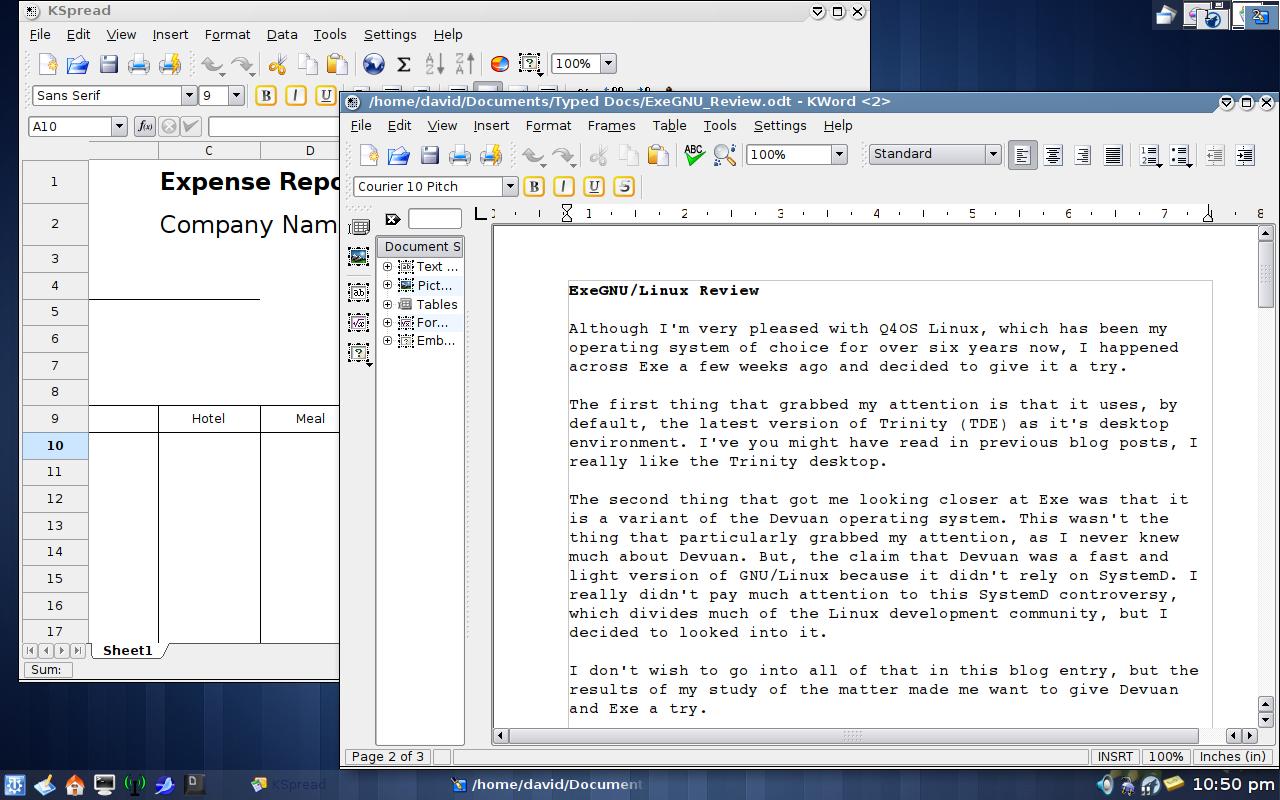This screenshot has width=1280, height=800.
Task: Expand the Pictures node in Document Structure
Action: [387, 285]
